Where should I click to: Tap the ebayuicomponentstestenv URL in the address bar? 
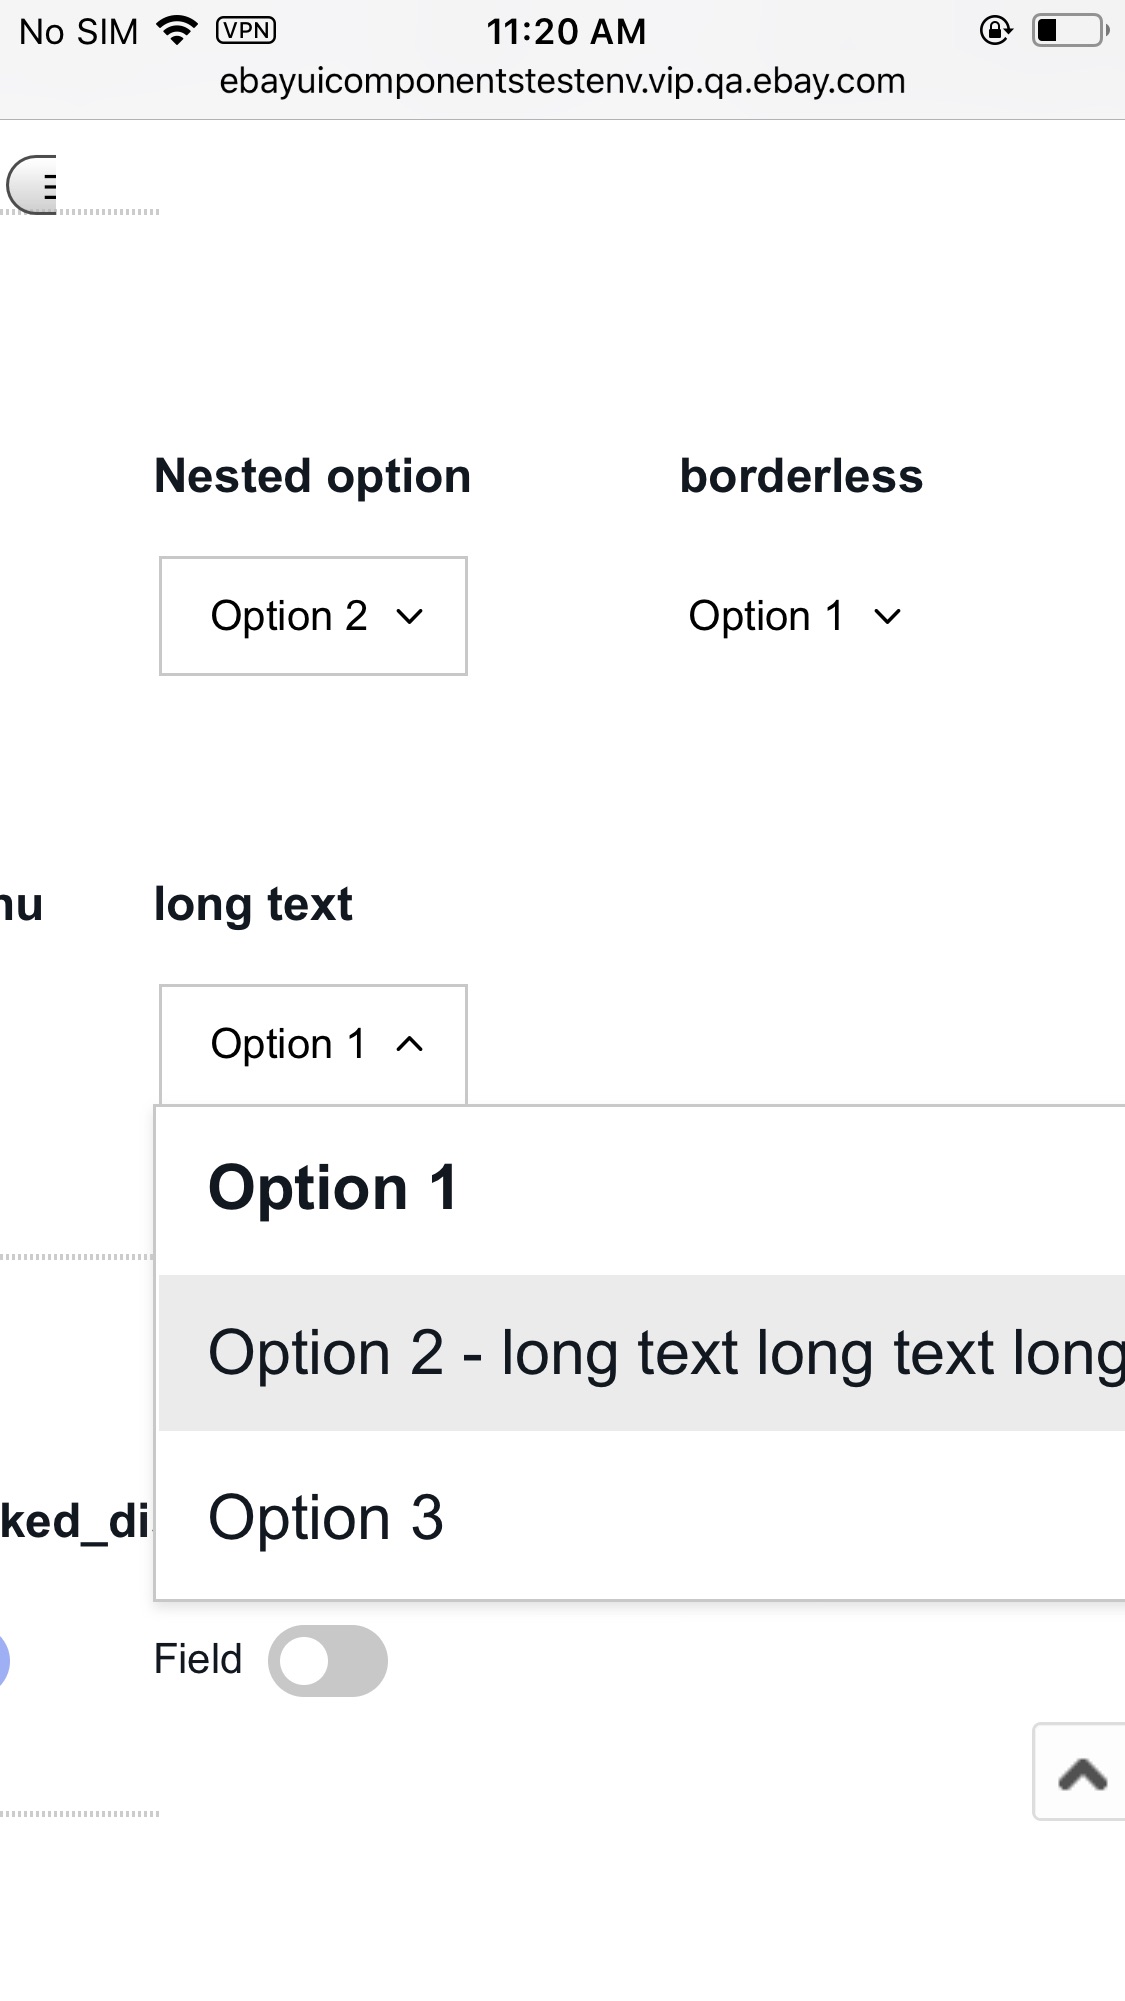tap(562, 82)
